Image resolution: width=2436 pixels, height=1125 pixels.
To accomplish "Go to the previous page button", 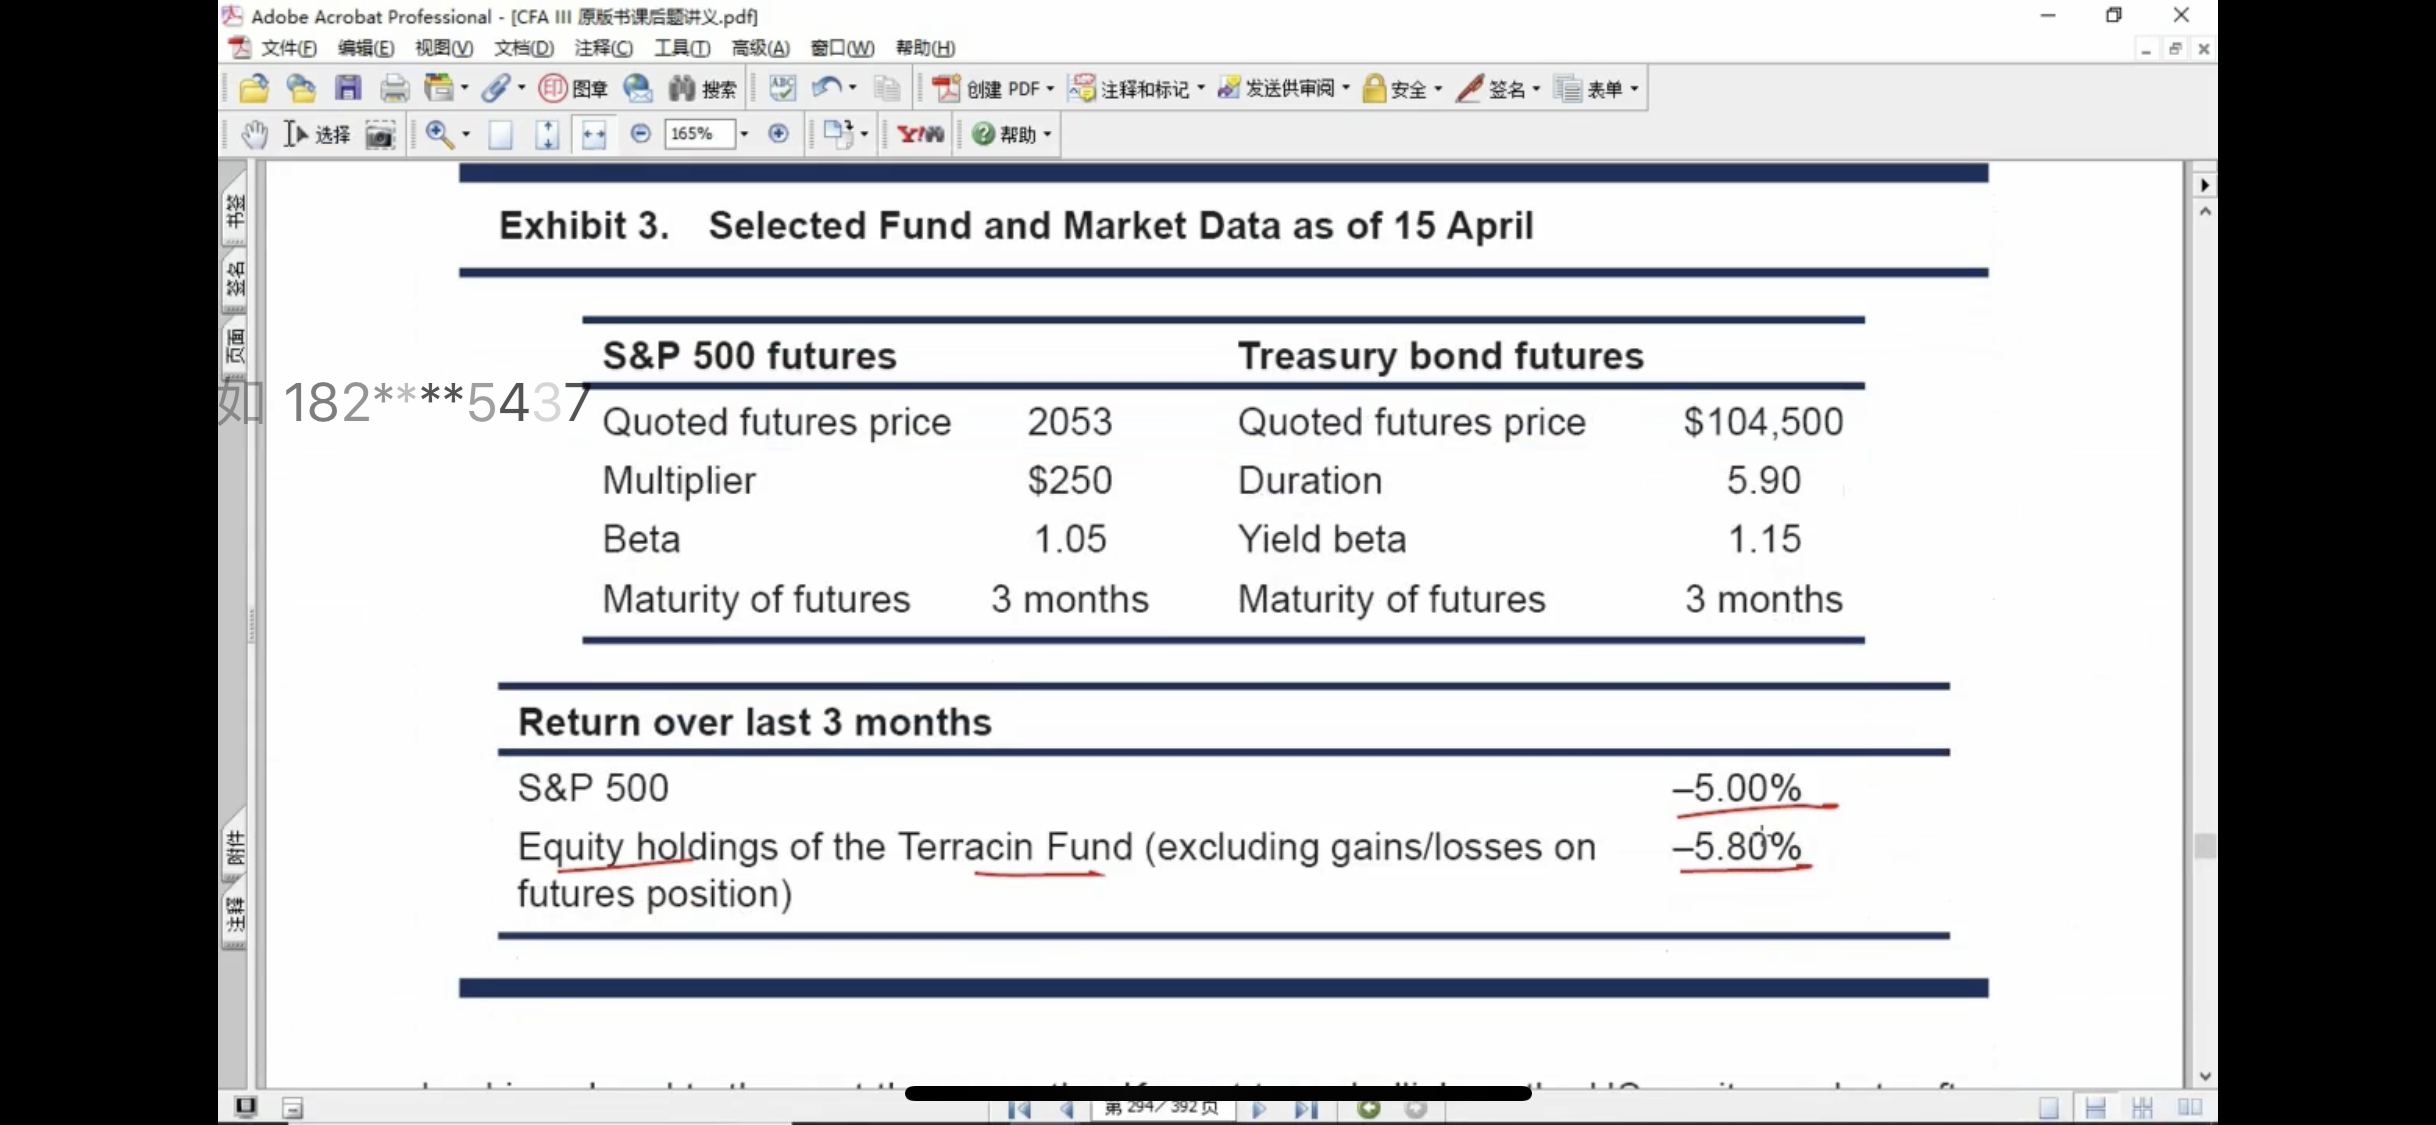I will [x=1067, y=1109].
